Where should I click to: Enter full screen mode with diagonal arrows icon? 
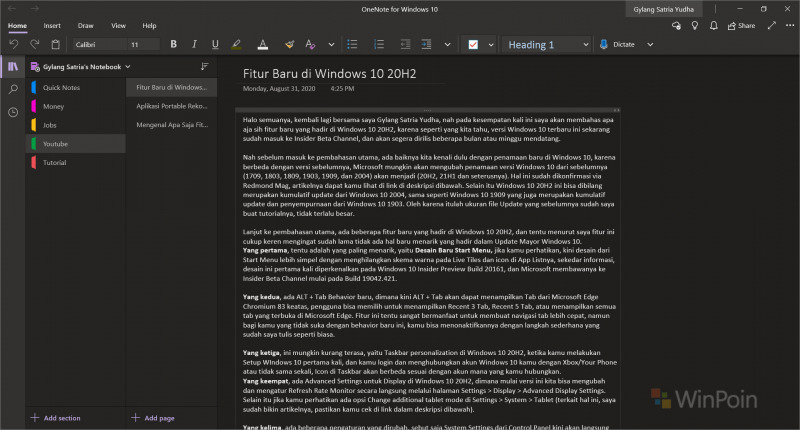772,25
